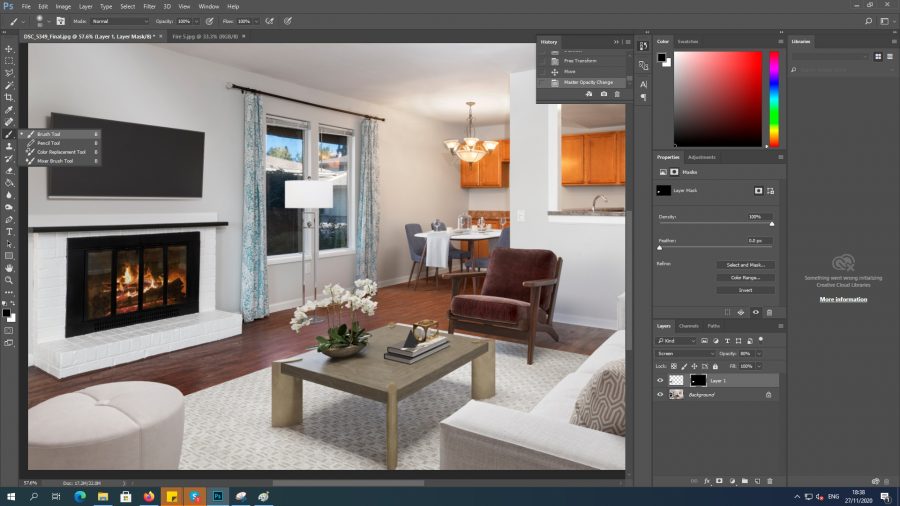The image size is (900, 506).
Task: Toggle lock transparent pixels for layer
Action: [674, 366]
